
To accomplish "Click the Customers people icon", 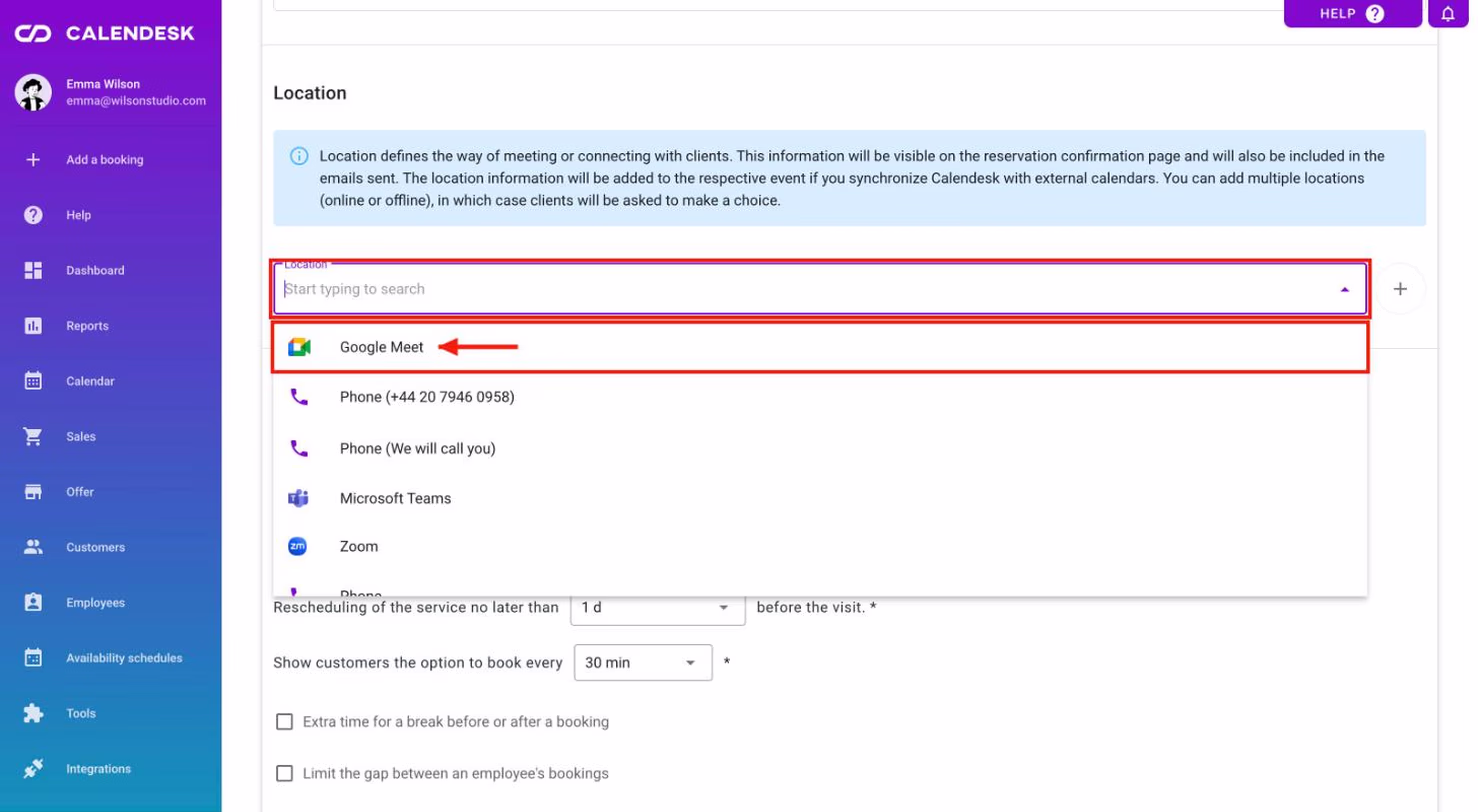I will [33, 547].
